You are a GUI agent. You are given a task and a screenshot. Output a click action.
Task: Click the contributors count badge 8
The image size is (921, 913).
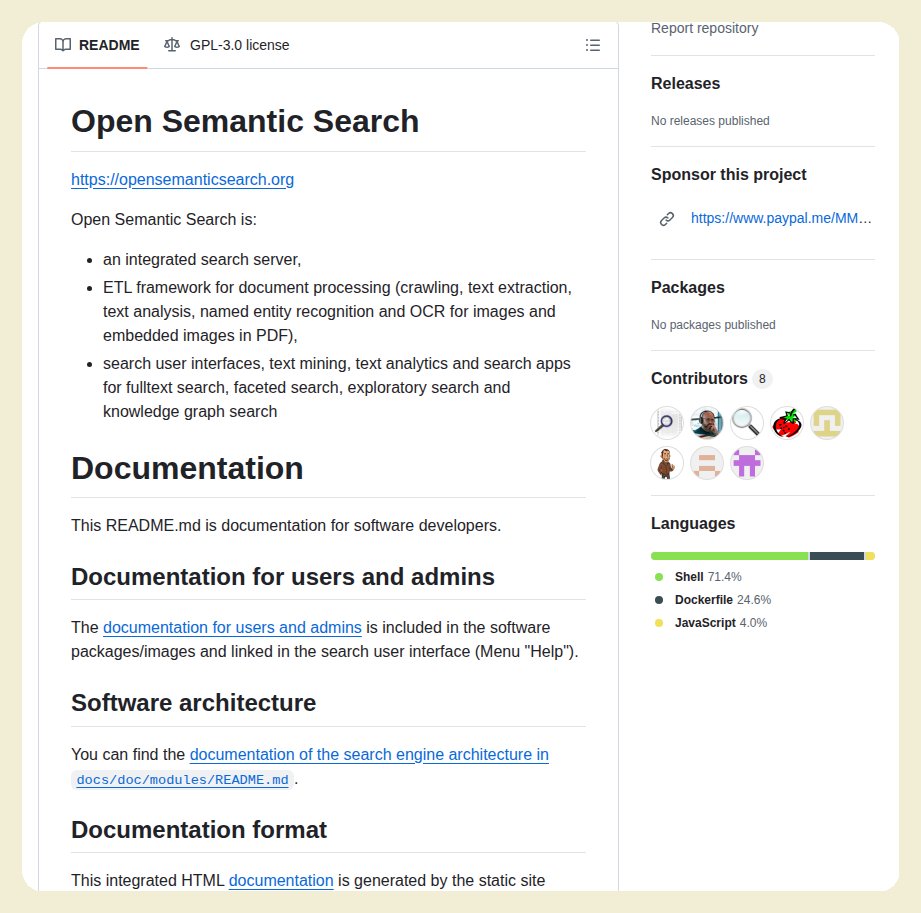pos(762,379)
